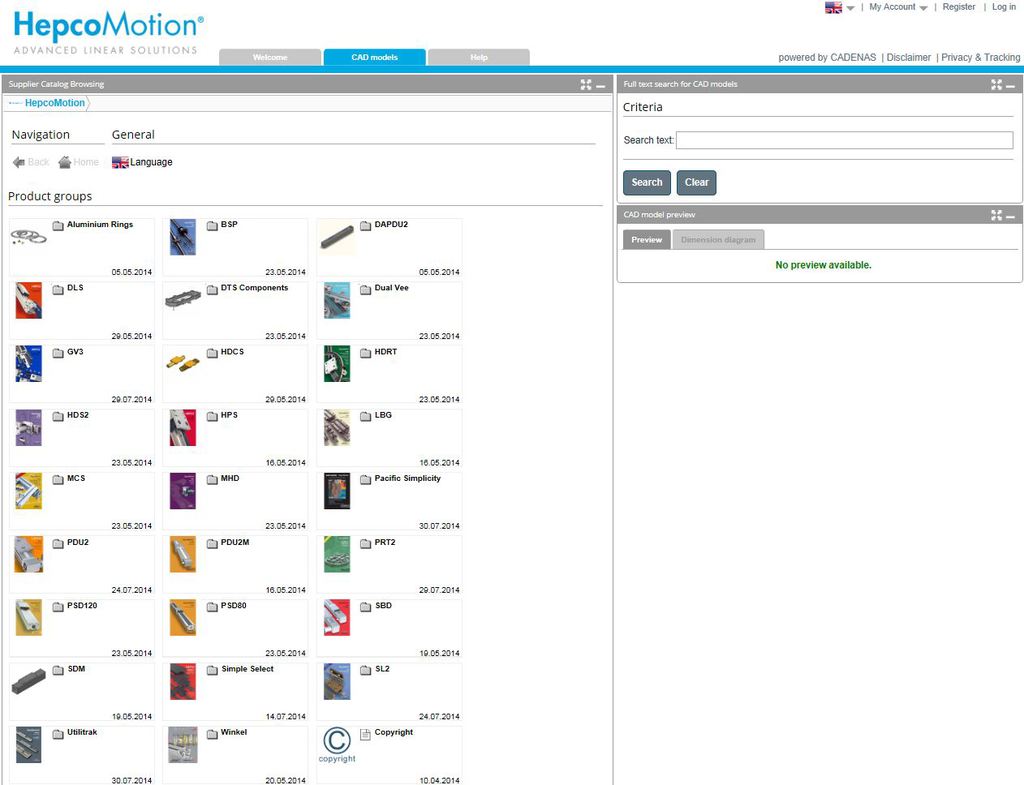1024x785 pixels.
Task: Open the MHD folder icon
Action: click(x=212, y=479)
